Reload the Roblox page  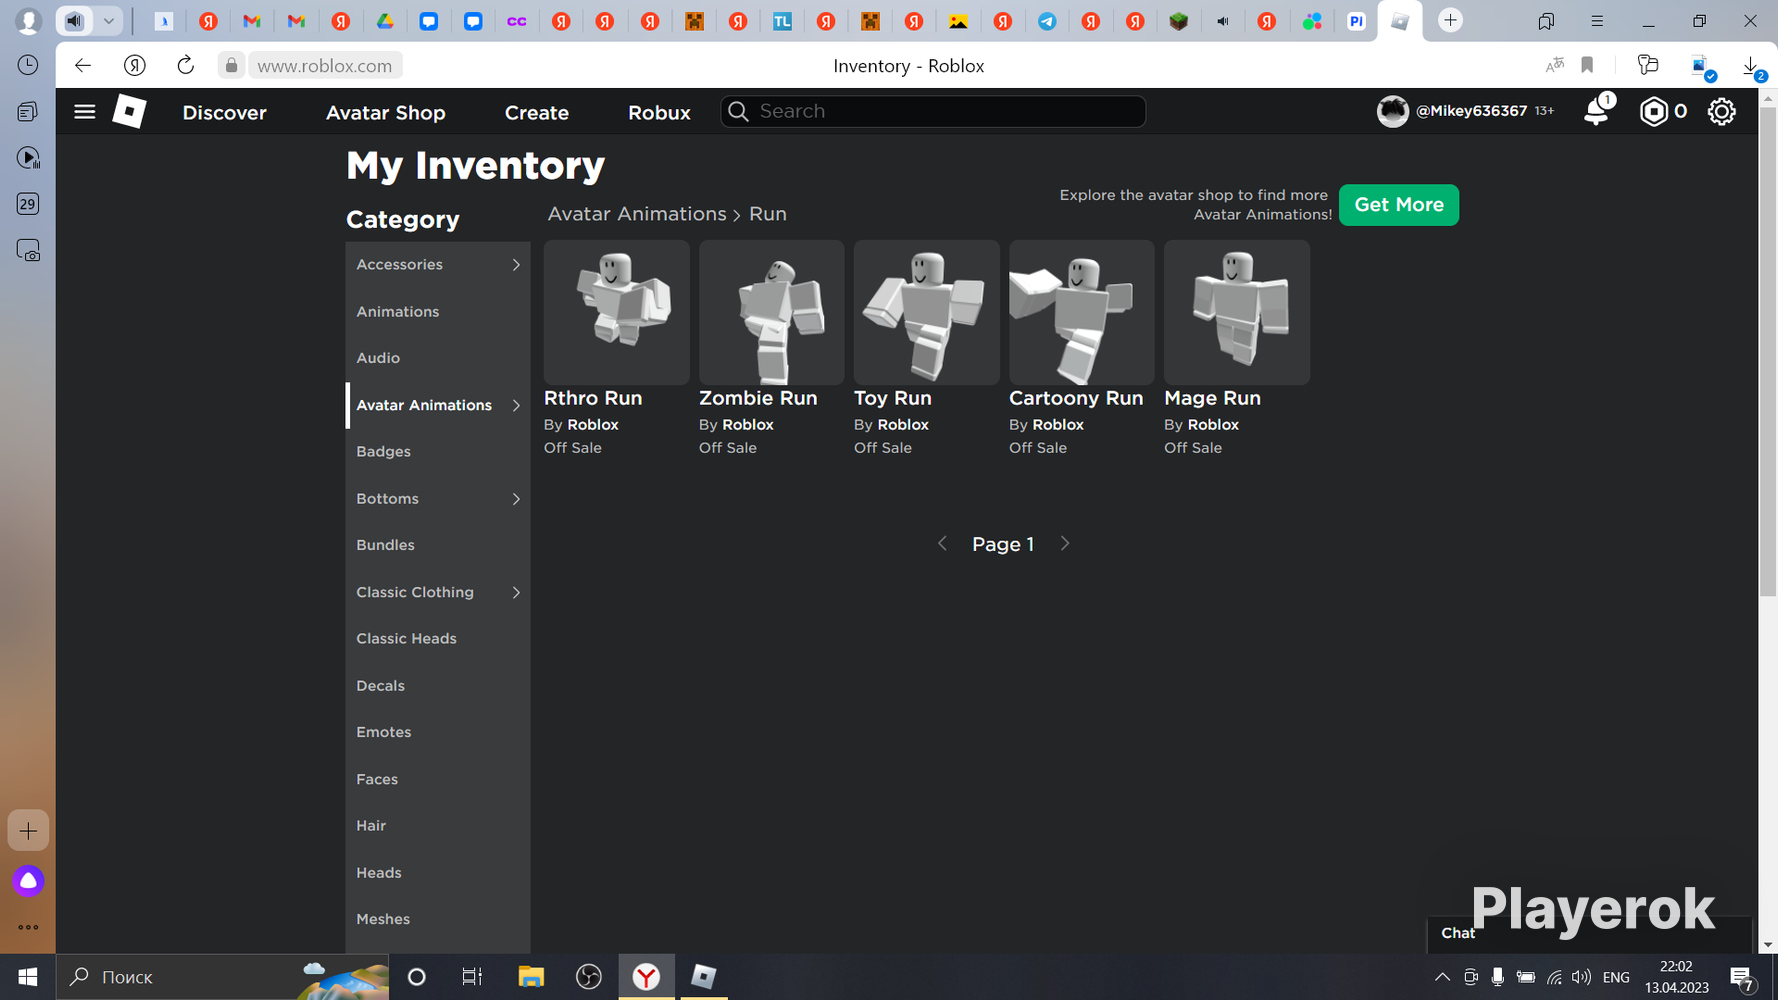pyautogui.click(x=185, y=66)
